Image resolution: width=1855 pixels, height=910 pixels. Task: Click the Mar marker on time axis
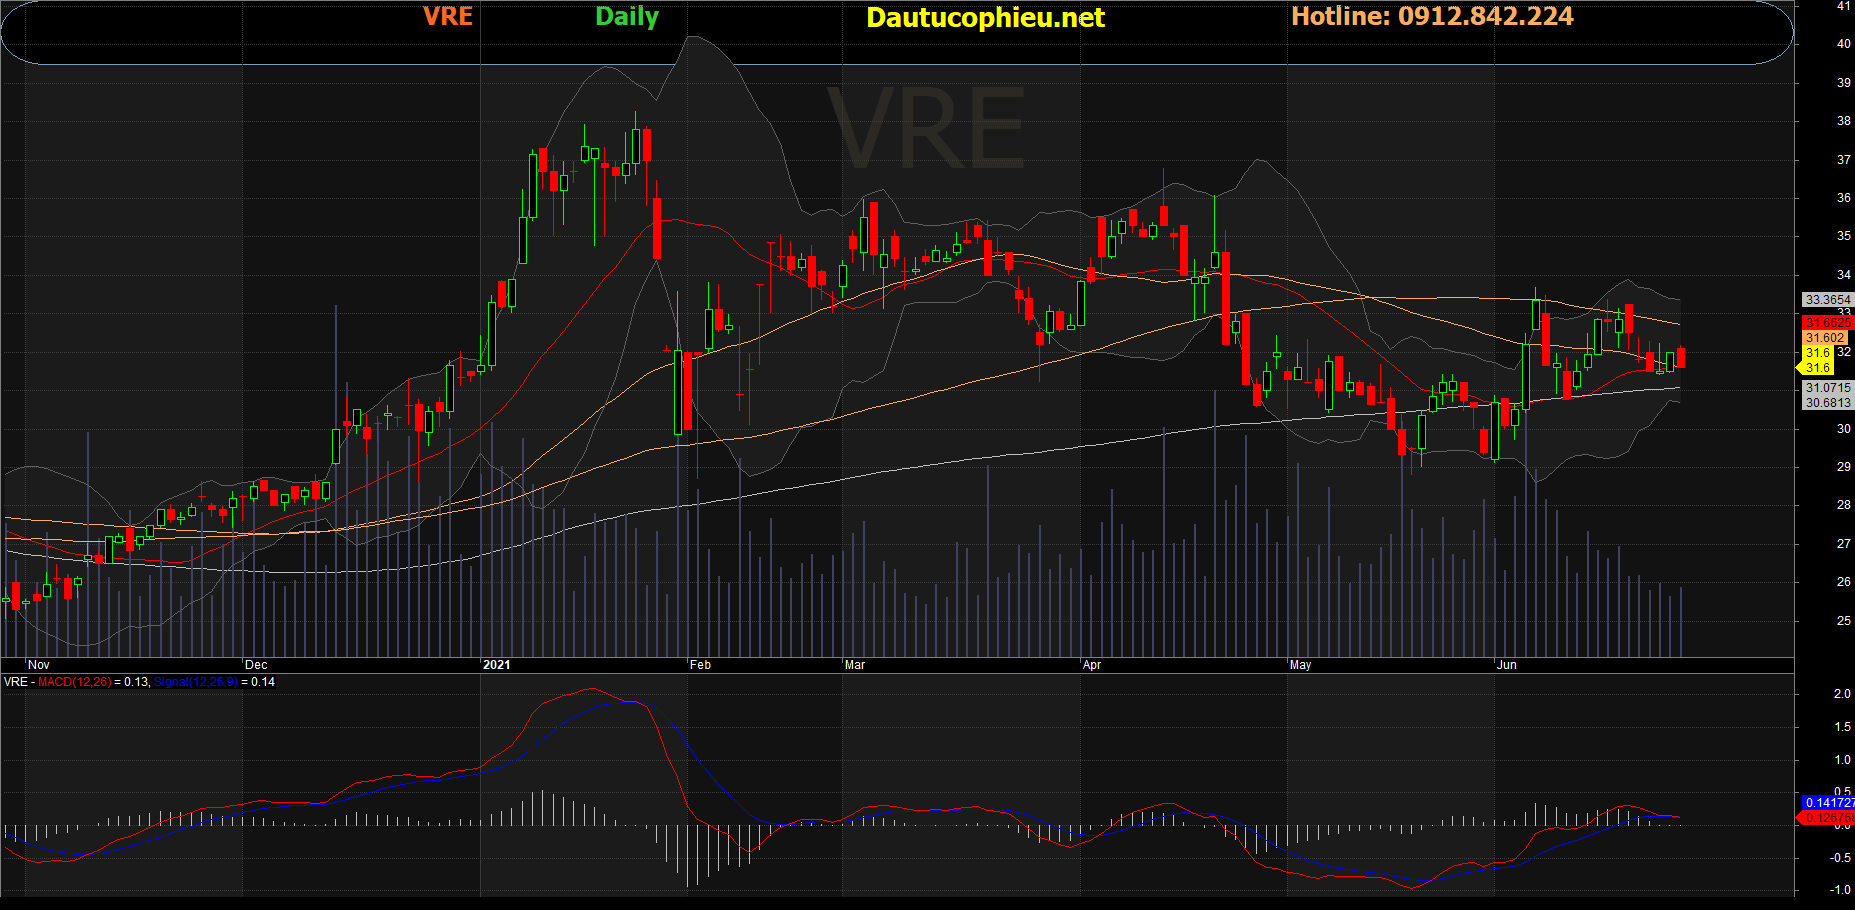coord(855,665)
